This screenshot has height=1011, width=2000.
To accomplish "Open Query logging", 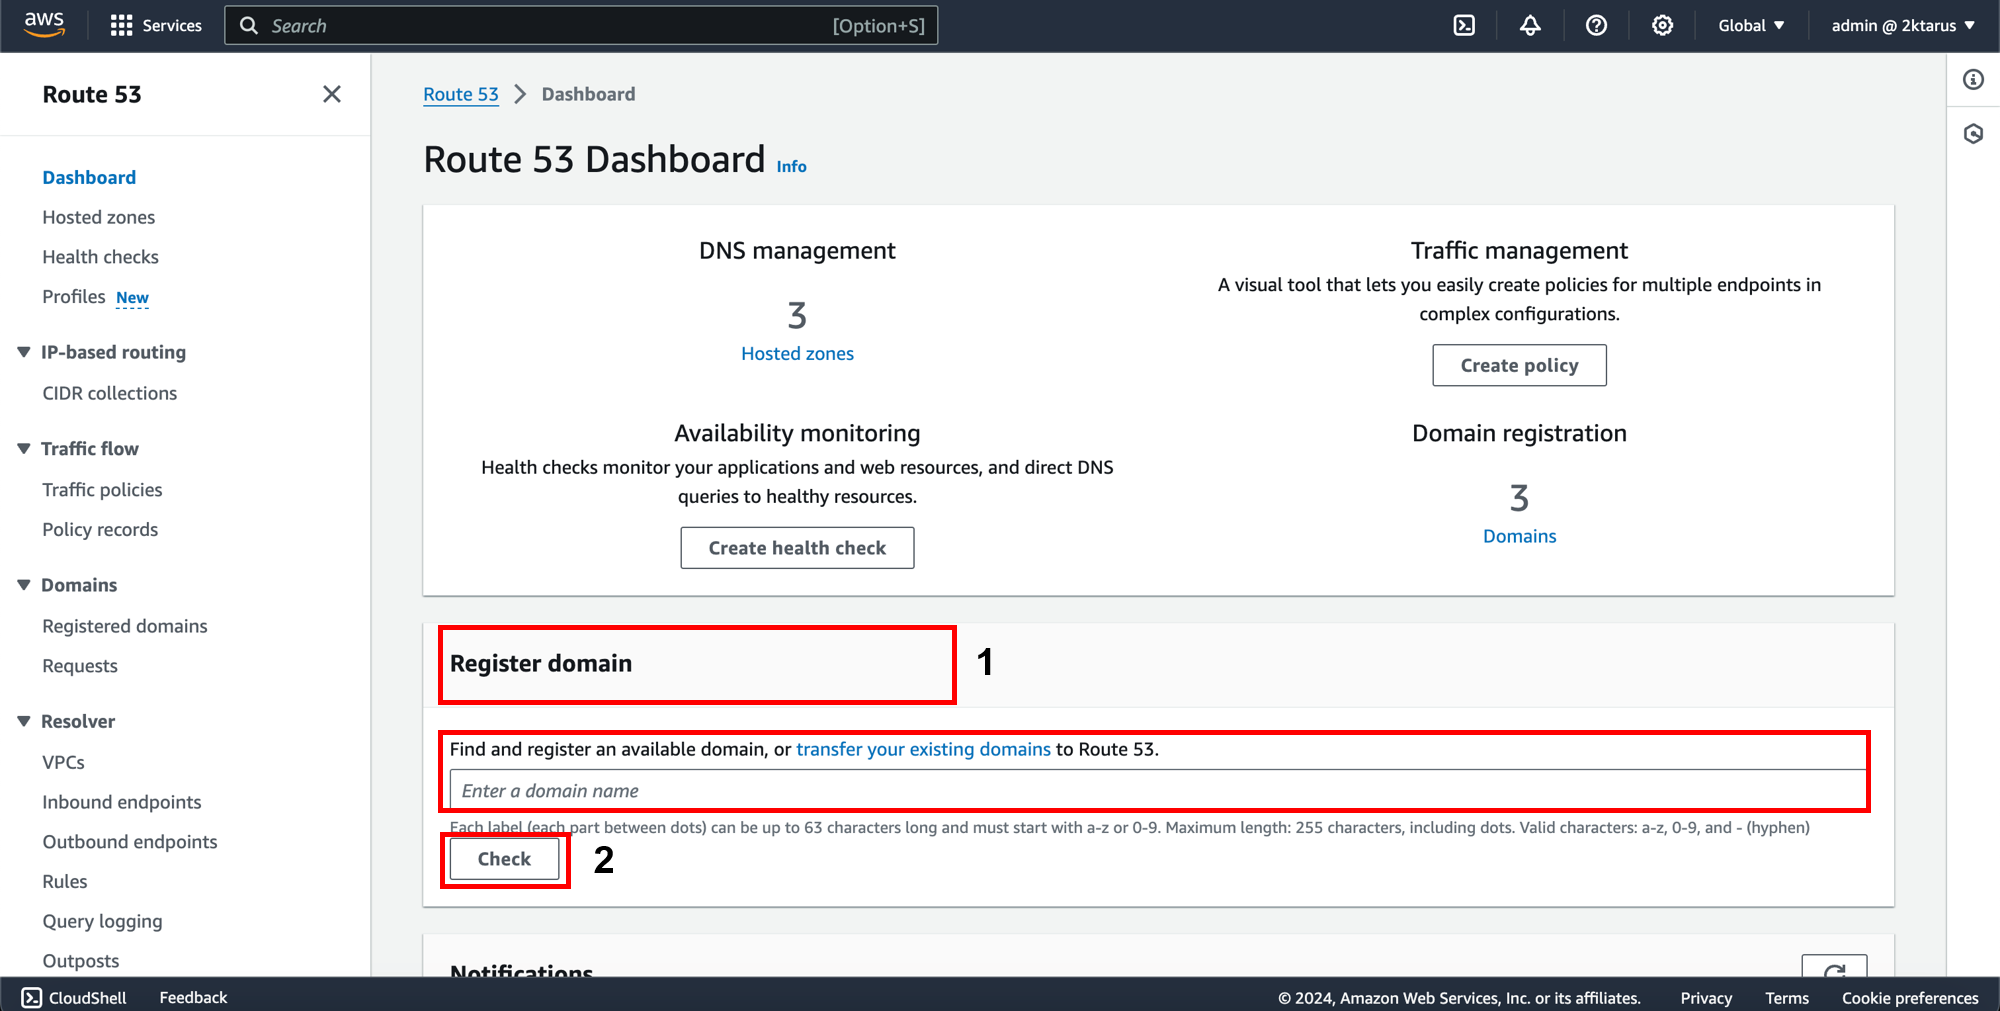I will [102, 921].
